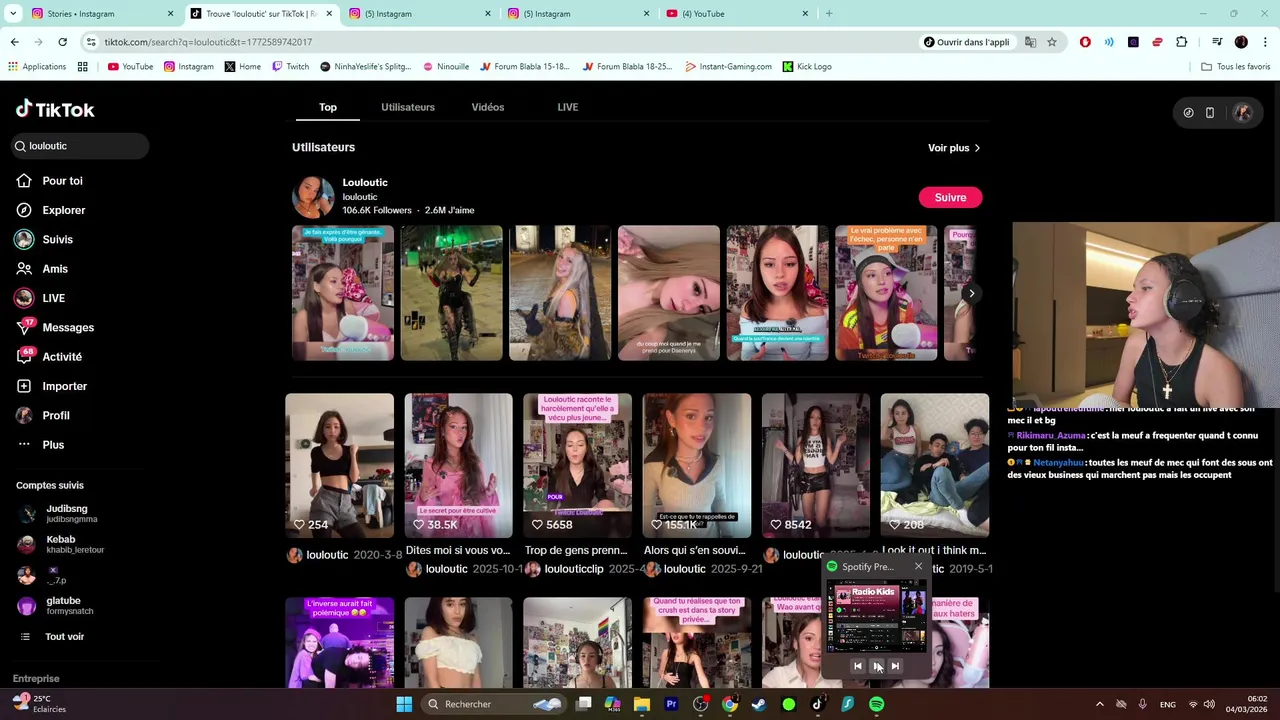
Task: Switch to the LIVE results tab
Action: pyautogui.click(x=568, y=107)
